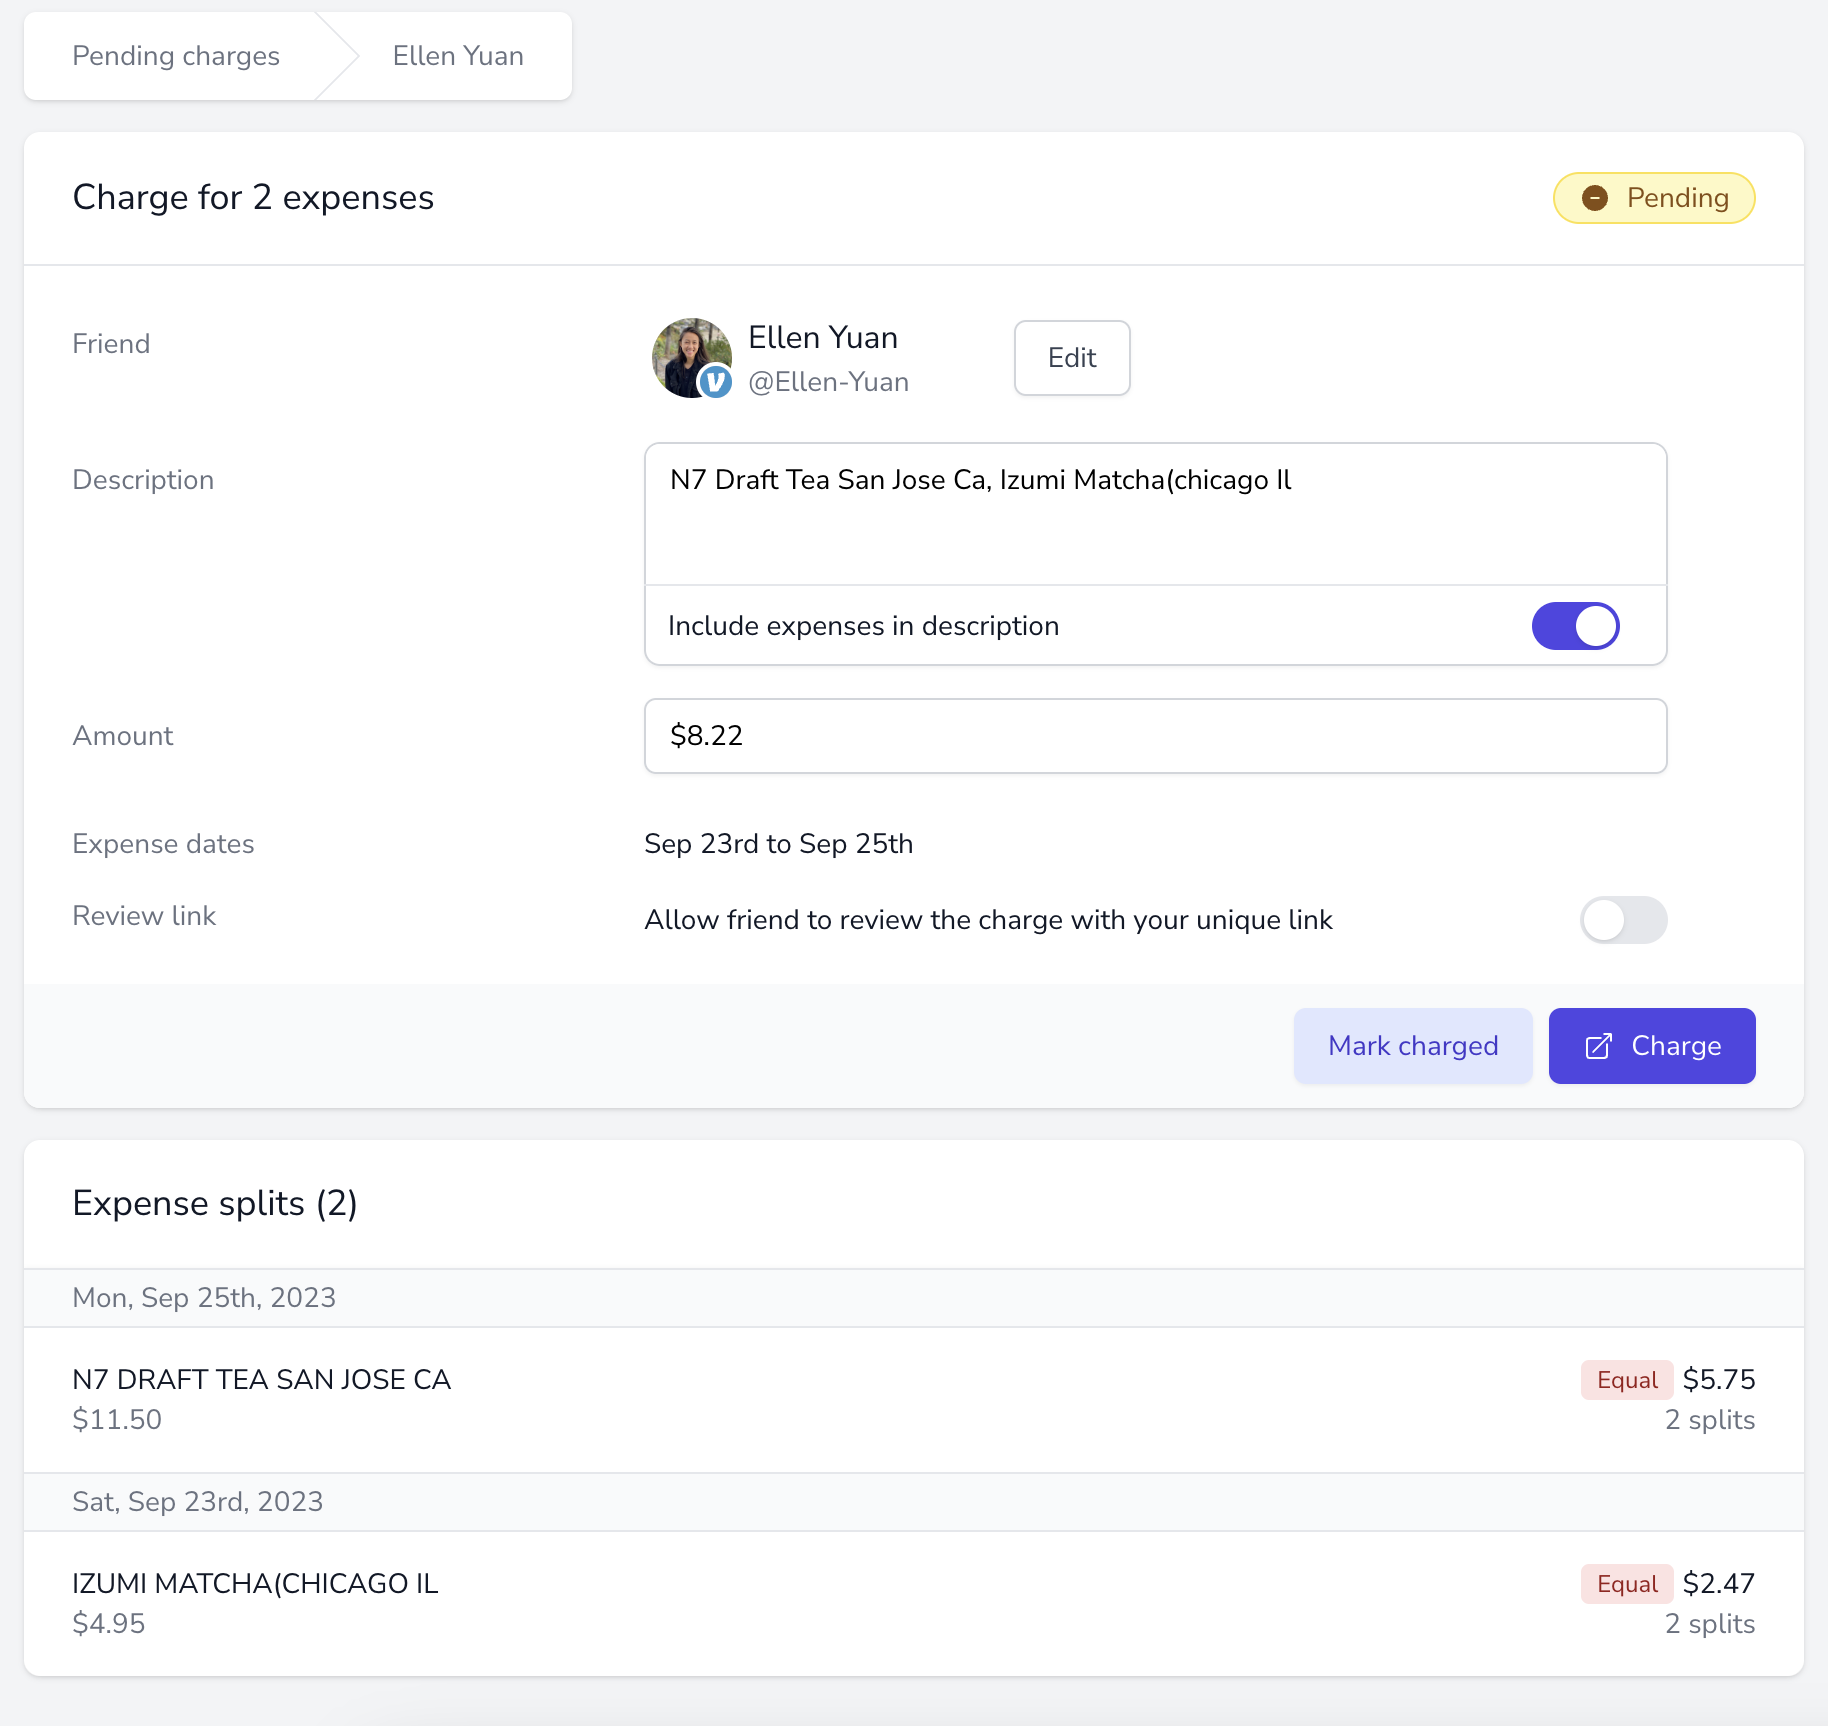Screen dimensions: 1828x1726
Task: Click the Pending status badge
Action: [x=1654, y=198]
